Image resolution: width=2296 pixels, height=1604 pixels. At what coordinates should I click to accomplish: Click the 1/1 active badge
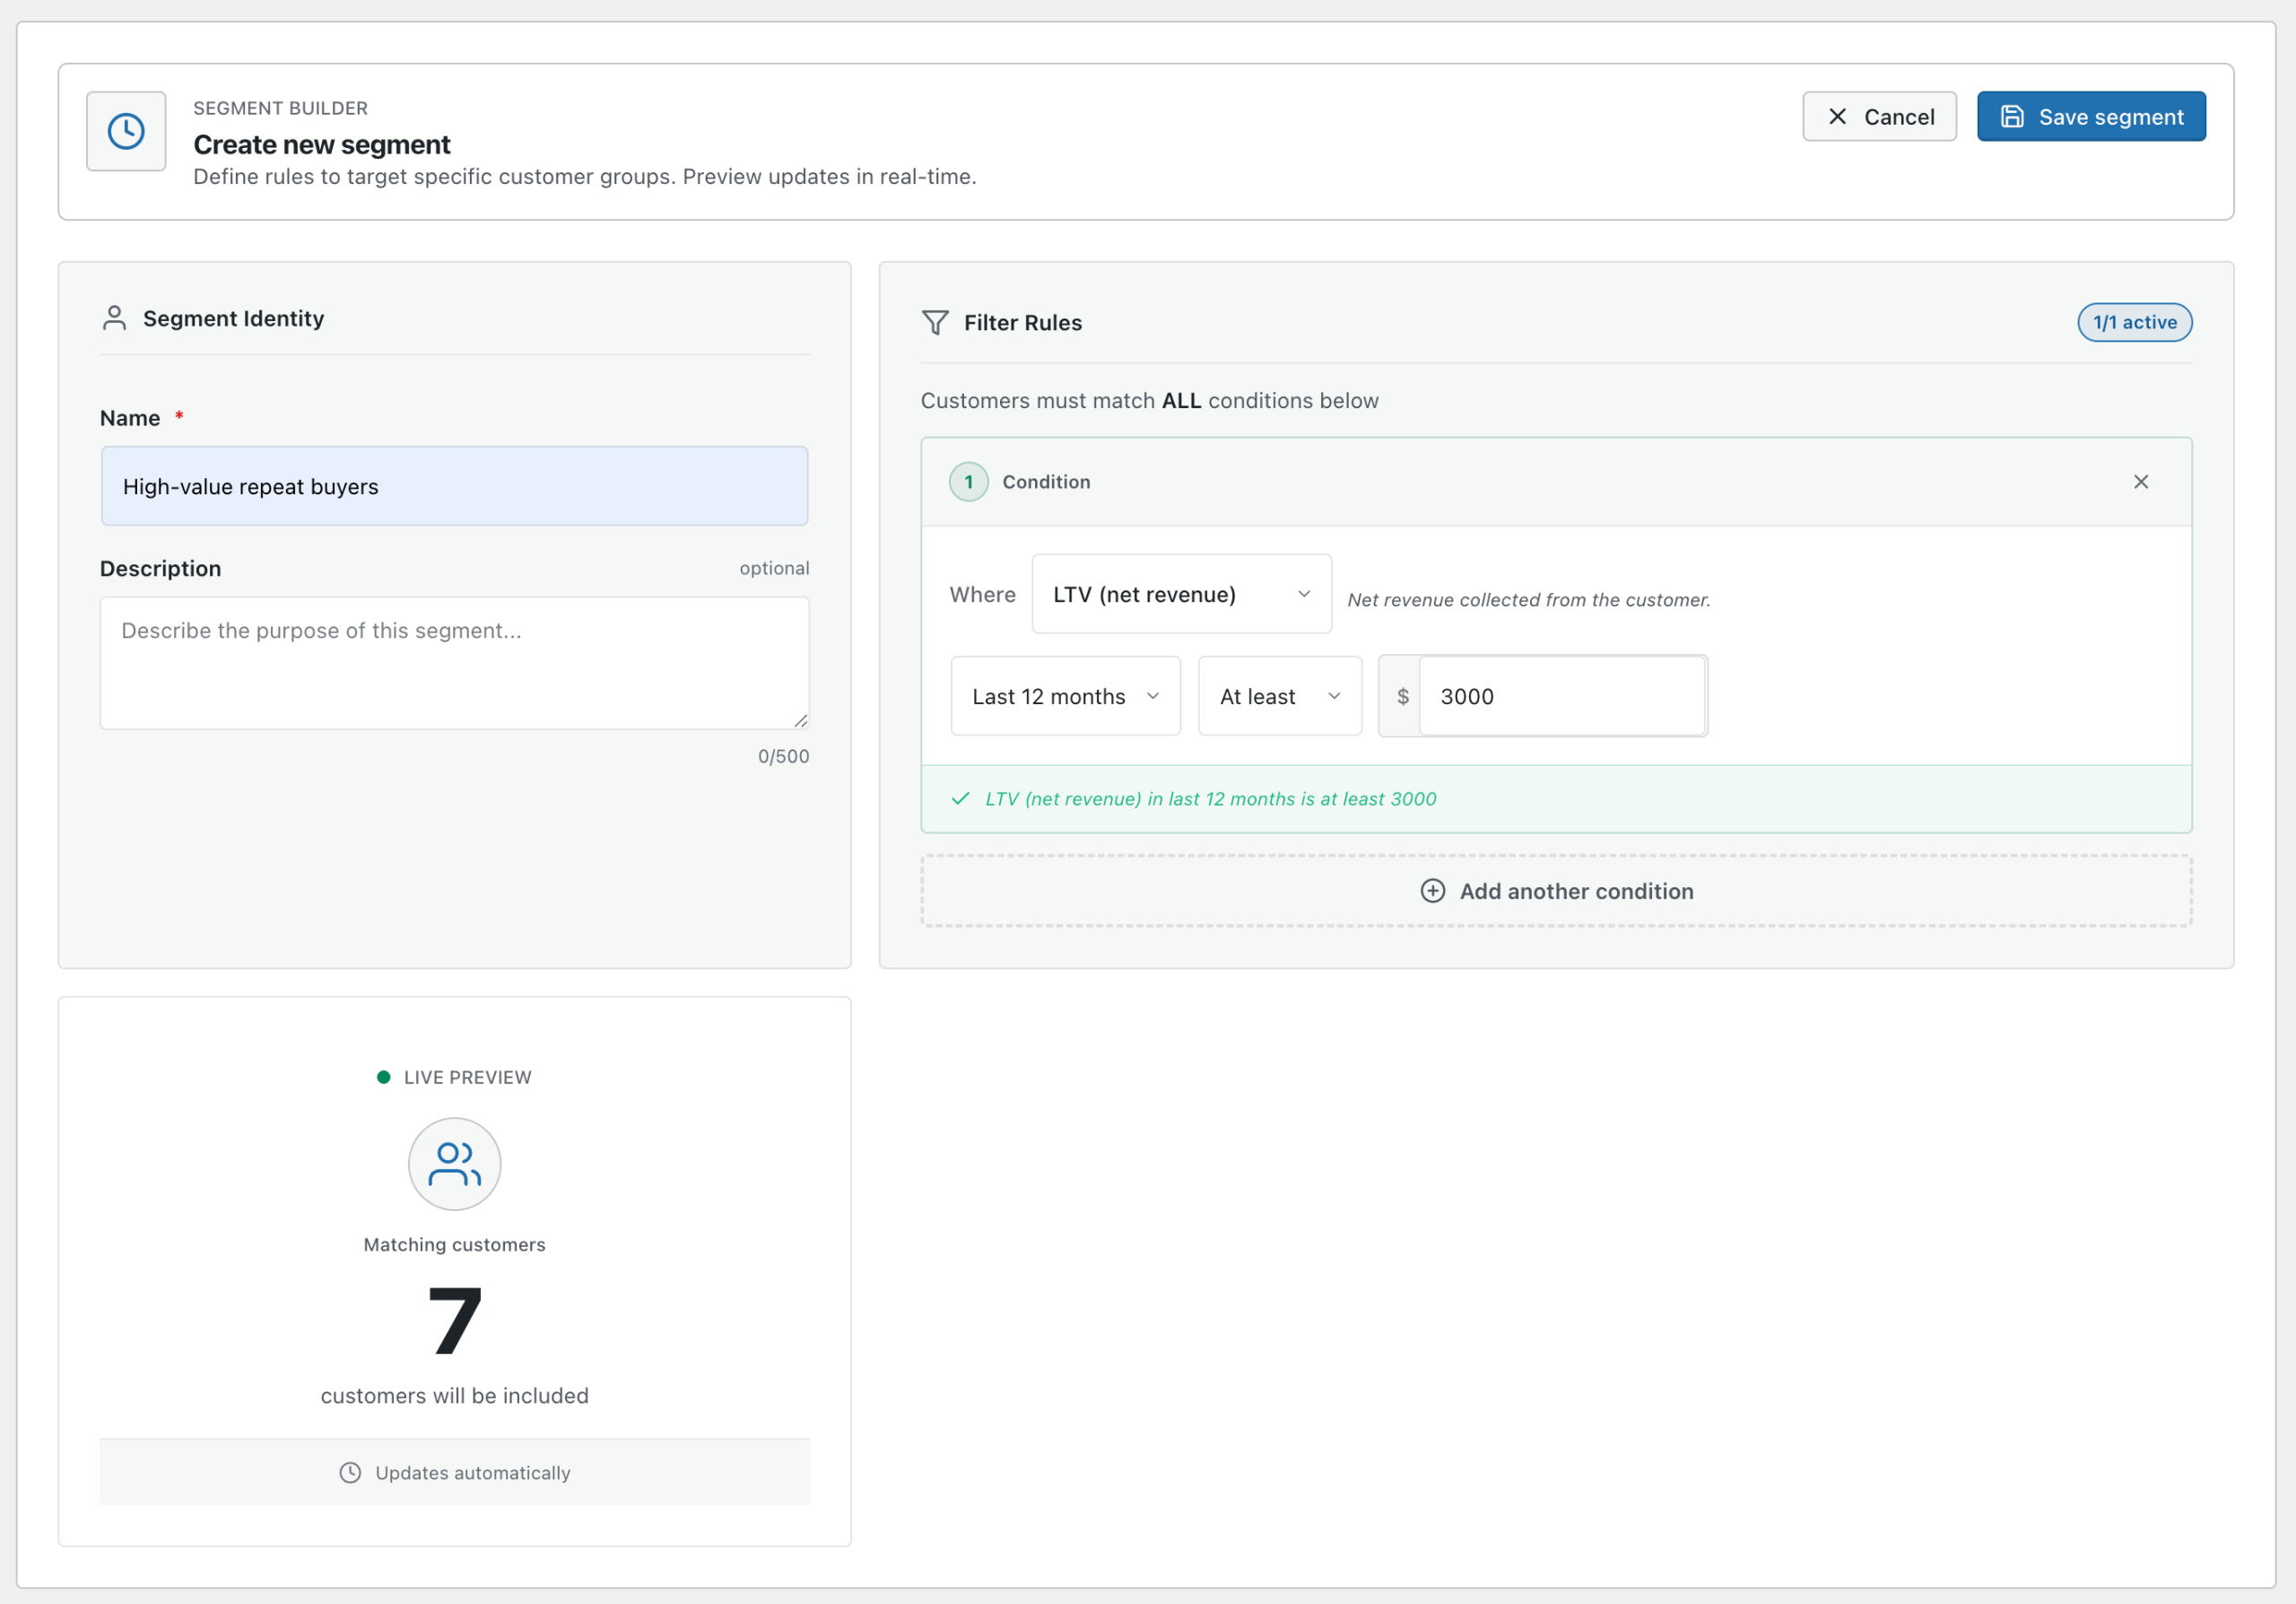point(2134,322)
